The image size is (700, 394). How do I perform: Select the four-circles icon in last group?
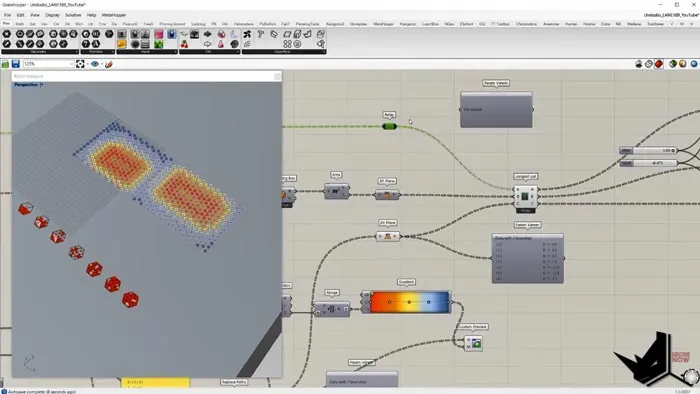[x=287, y=44]
